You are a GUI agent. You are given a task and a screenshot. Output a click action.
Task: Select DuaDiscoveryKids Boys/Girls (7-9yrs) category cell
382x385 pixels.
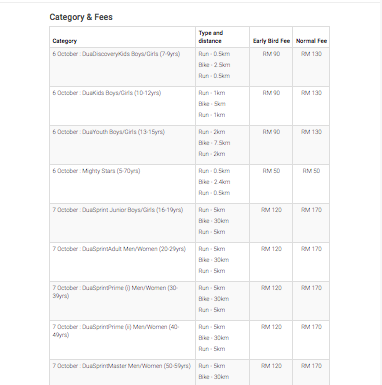[x=122, y=67]
